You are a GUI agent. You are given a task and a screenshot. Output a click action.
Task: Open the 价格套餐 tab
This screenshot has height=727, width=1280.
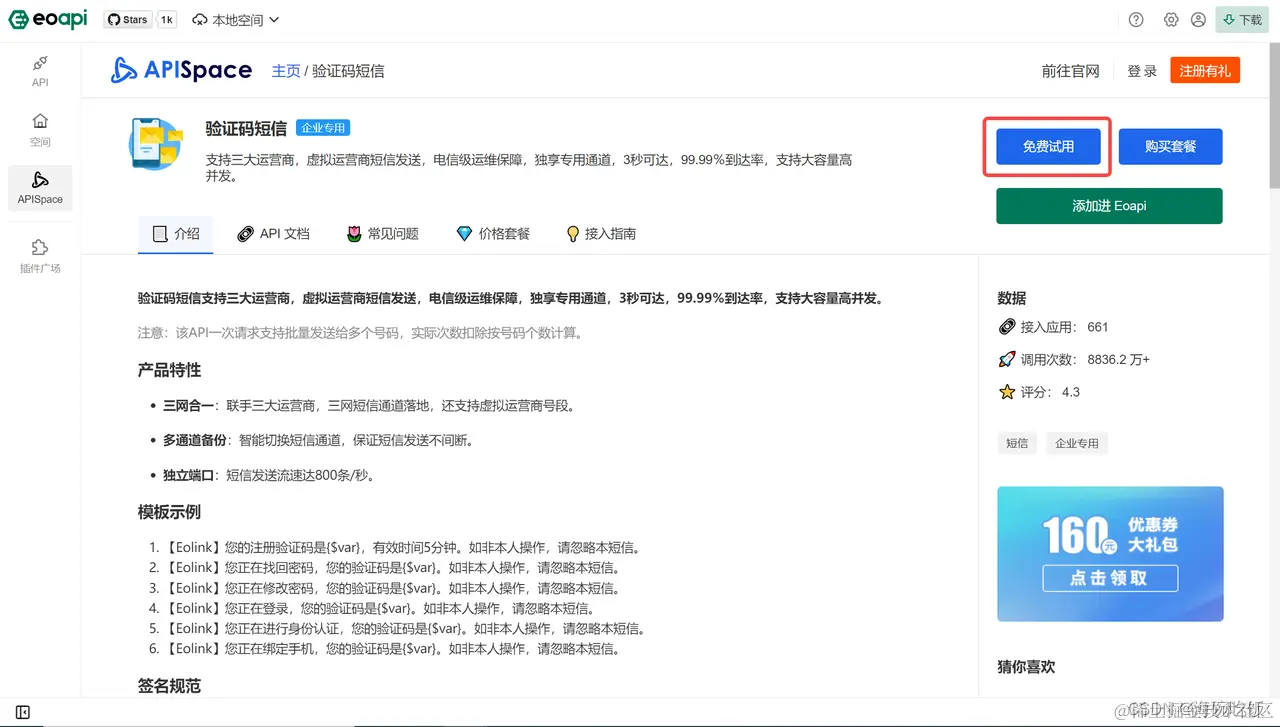(x=491, y=233)
